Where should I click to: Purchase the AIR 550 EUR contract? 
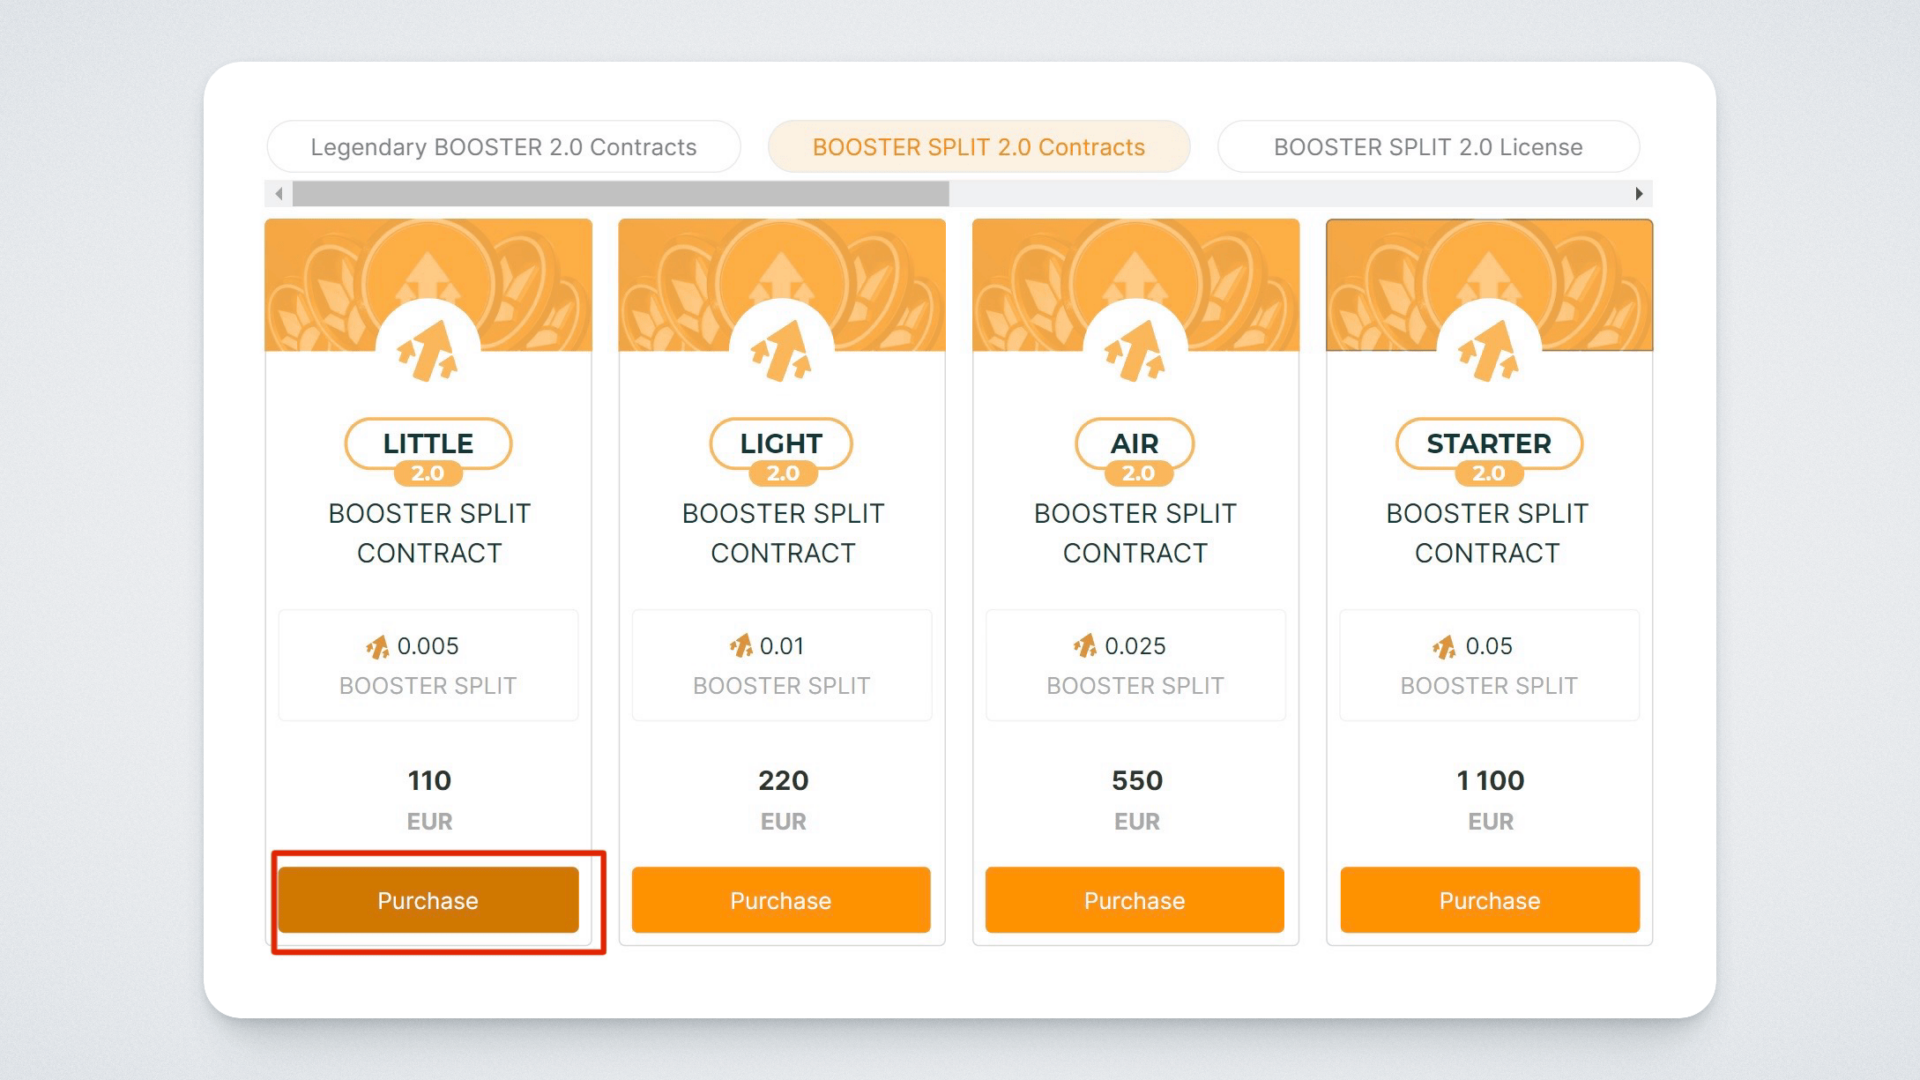pos(1134,900)
